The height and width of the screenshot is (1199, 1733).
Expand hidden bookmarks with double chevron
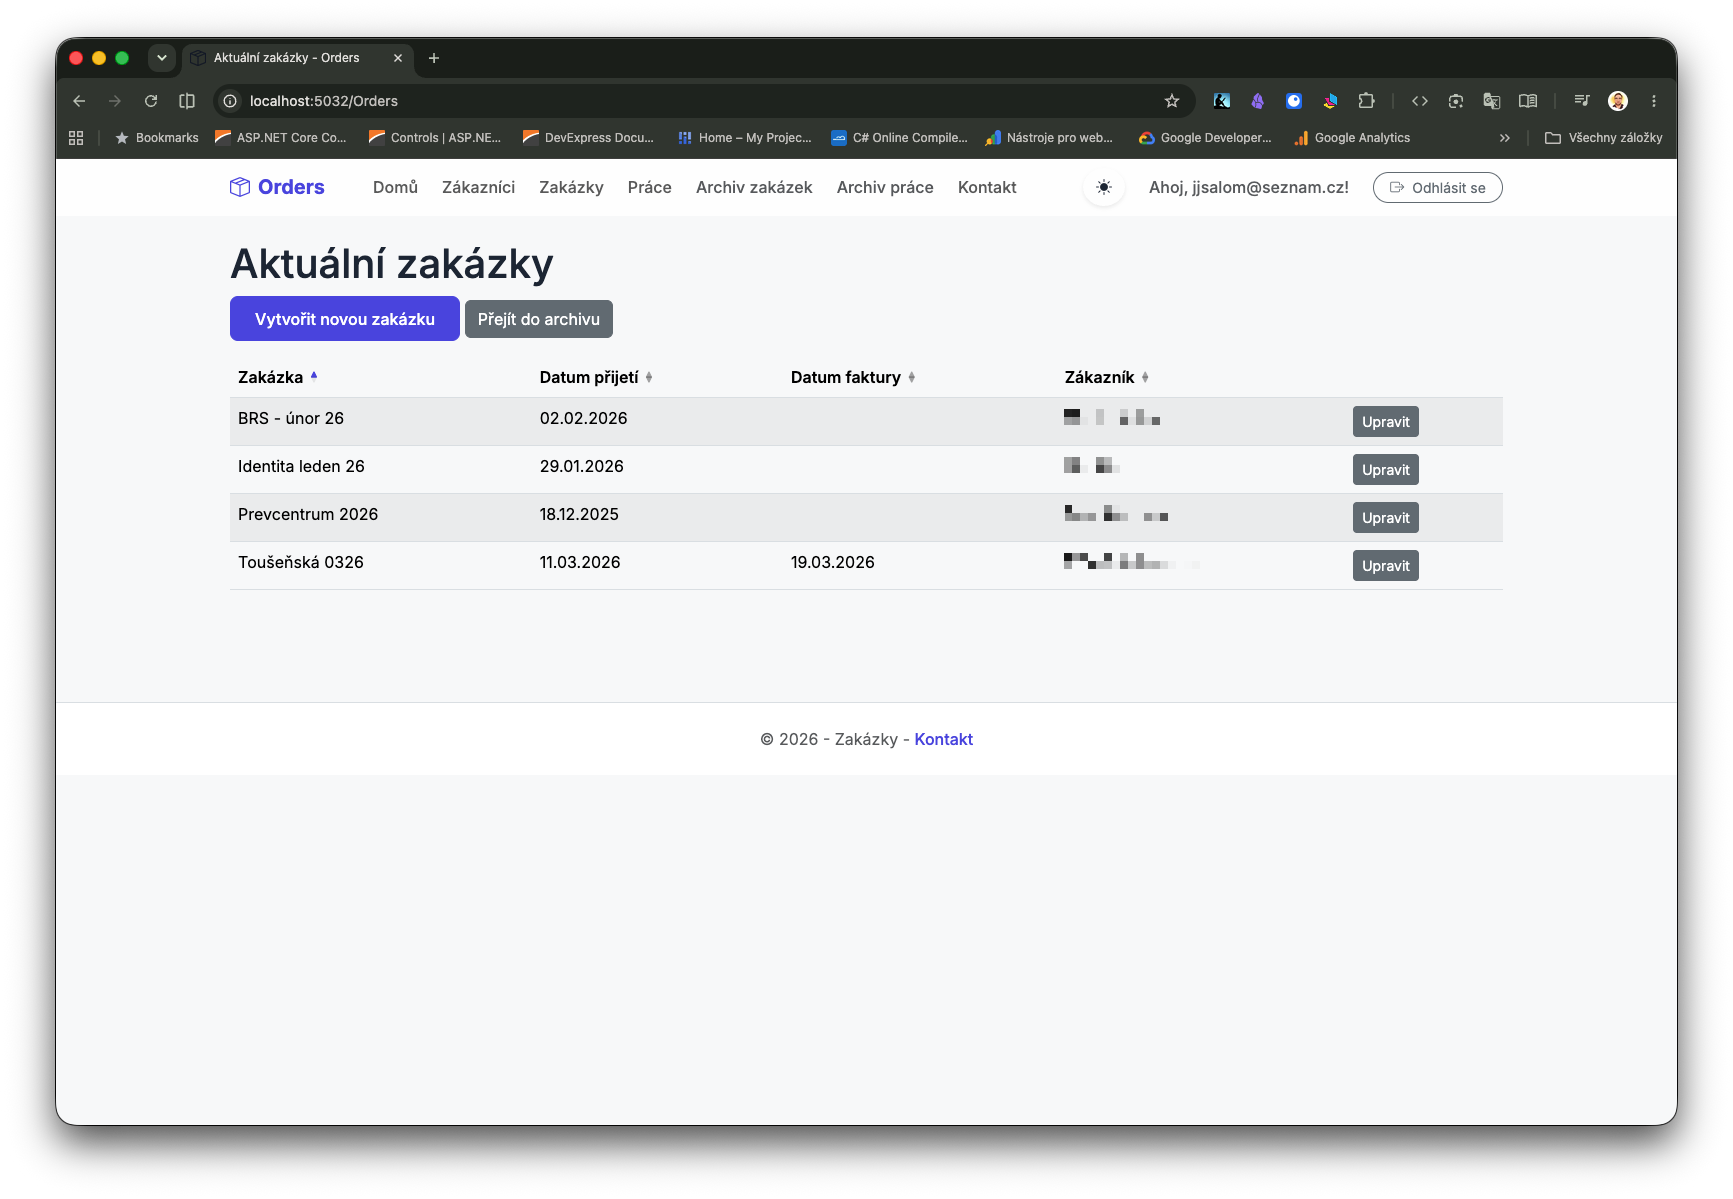(1505, 138)
